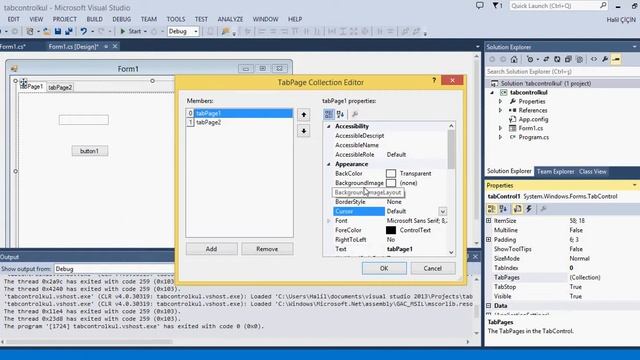The height and width of the screenshot is (360, 640).
Task: Click the Save icon in main toolbar
Action: (x=58, y=31)
